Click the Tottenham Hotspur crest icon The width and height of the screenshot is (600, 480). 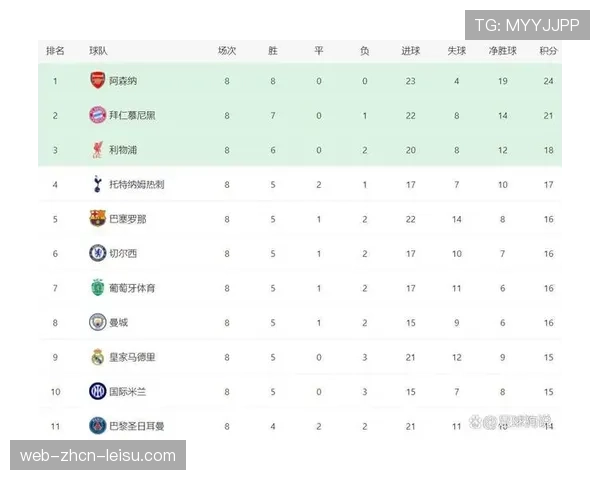[x=97, y=184]
